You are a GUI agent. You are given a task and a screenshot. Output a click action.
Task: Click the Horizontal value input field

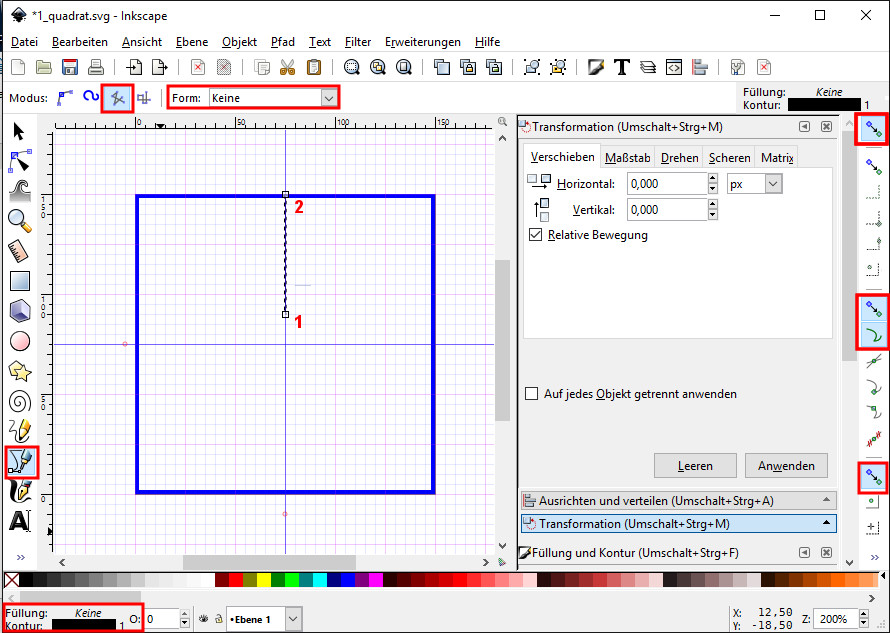(x=667, y=184)
